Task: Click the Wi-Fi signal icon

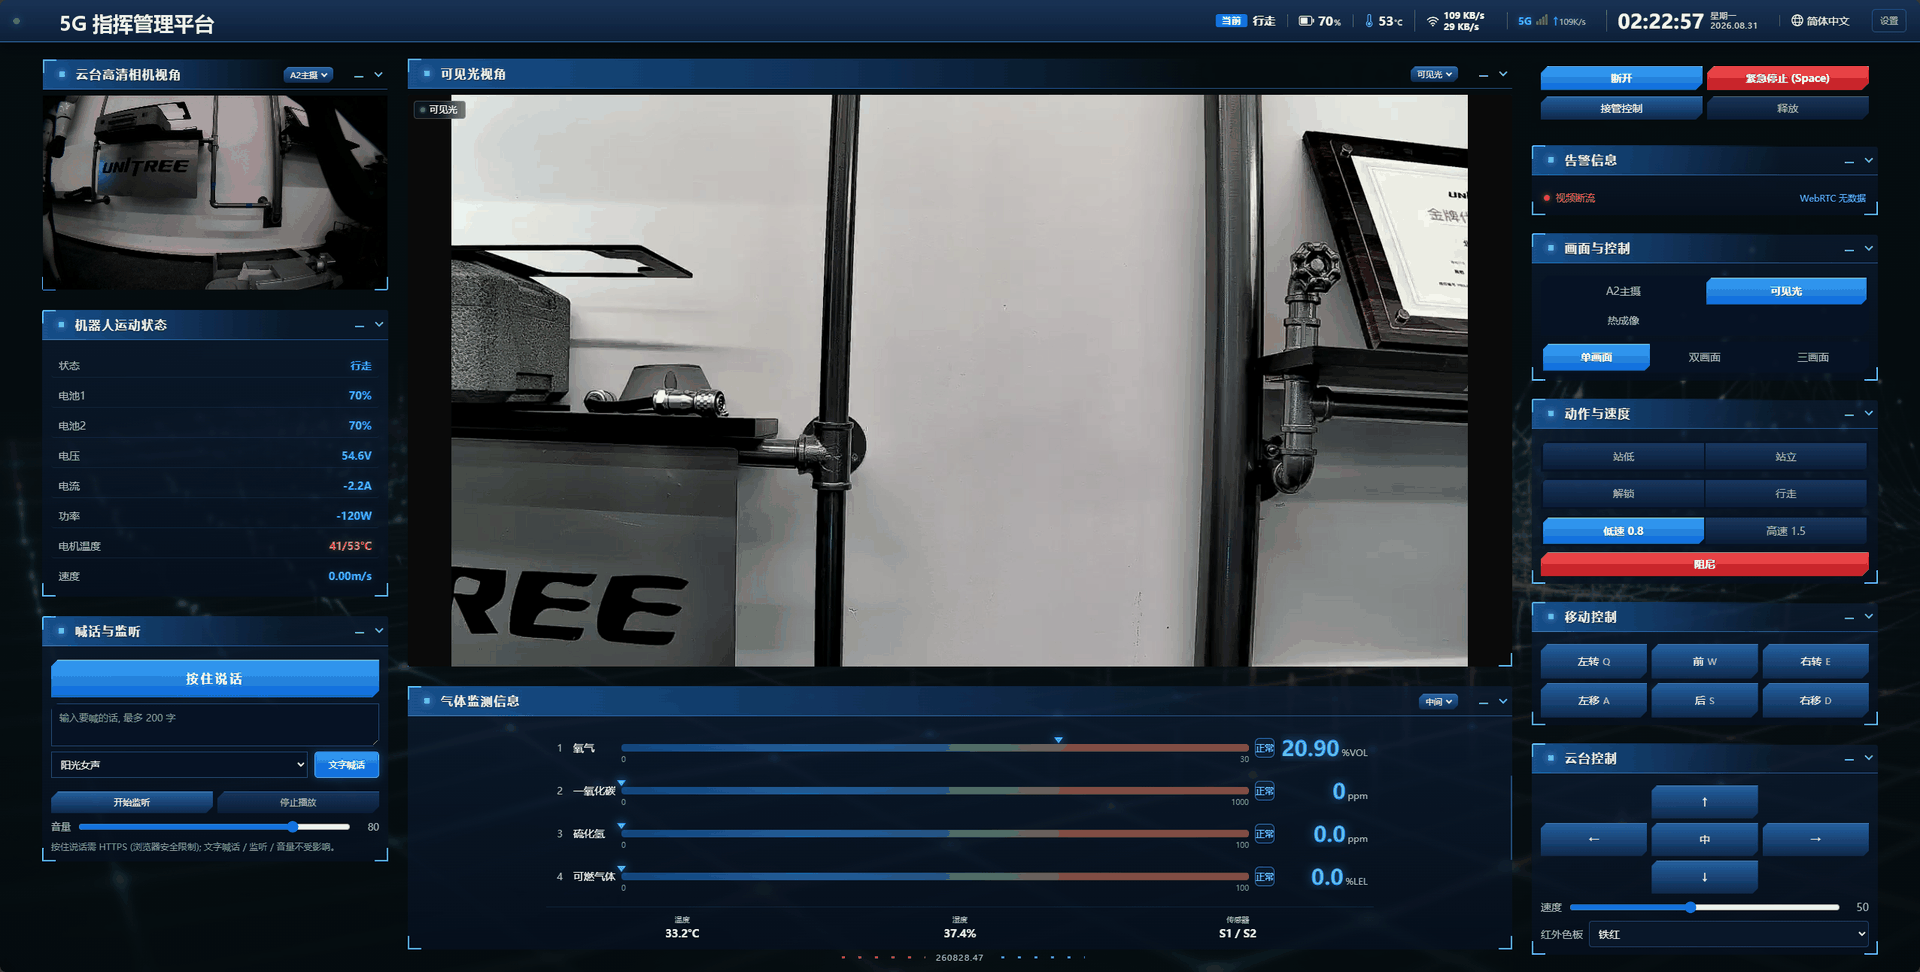Action: click(x=1432, y=21)
